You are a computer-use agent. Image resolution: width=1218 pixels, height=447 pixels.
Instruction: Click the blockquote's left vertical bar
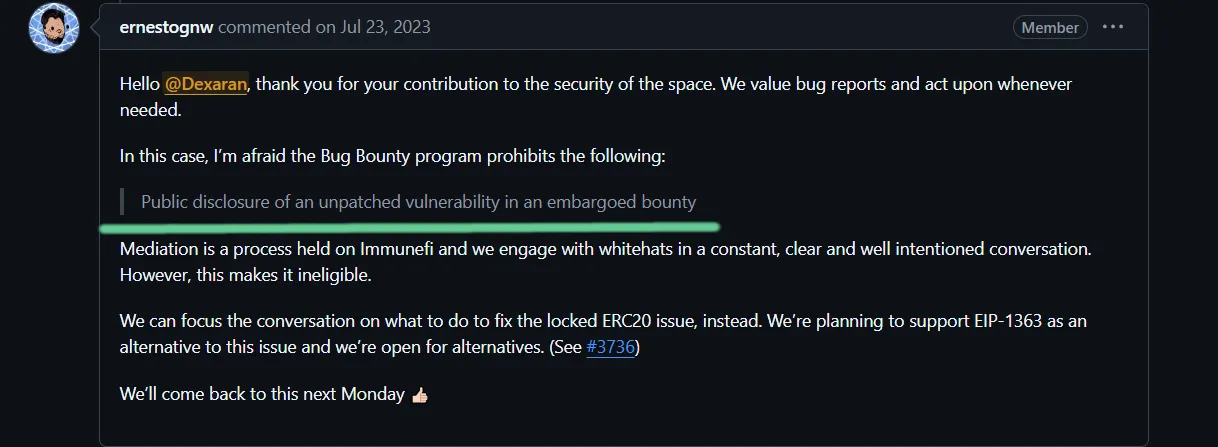(x=122, y=202)
